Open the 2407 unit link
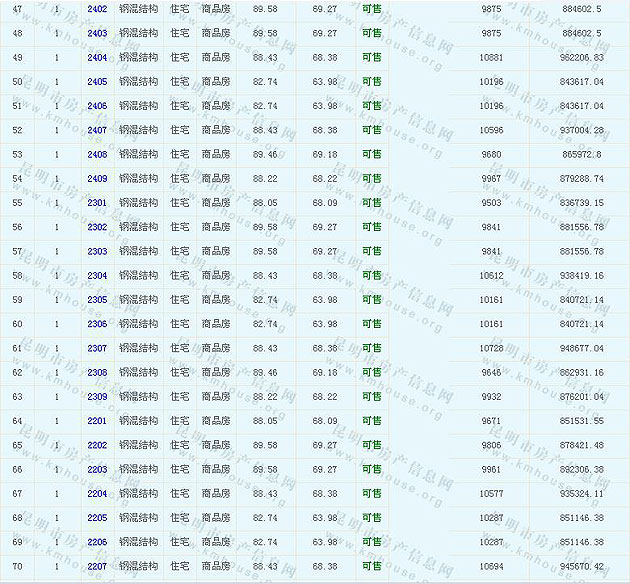630x584 pixels. [x=97, y=130]
